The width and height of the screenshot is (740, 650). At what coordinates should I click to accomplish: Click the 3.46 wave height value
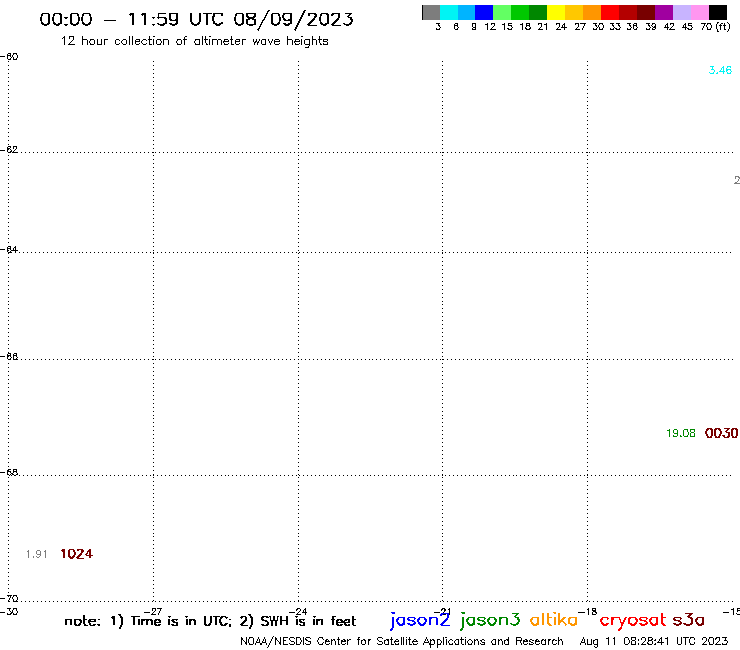(720, 70)
